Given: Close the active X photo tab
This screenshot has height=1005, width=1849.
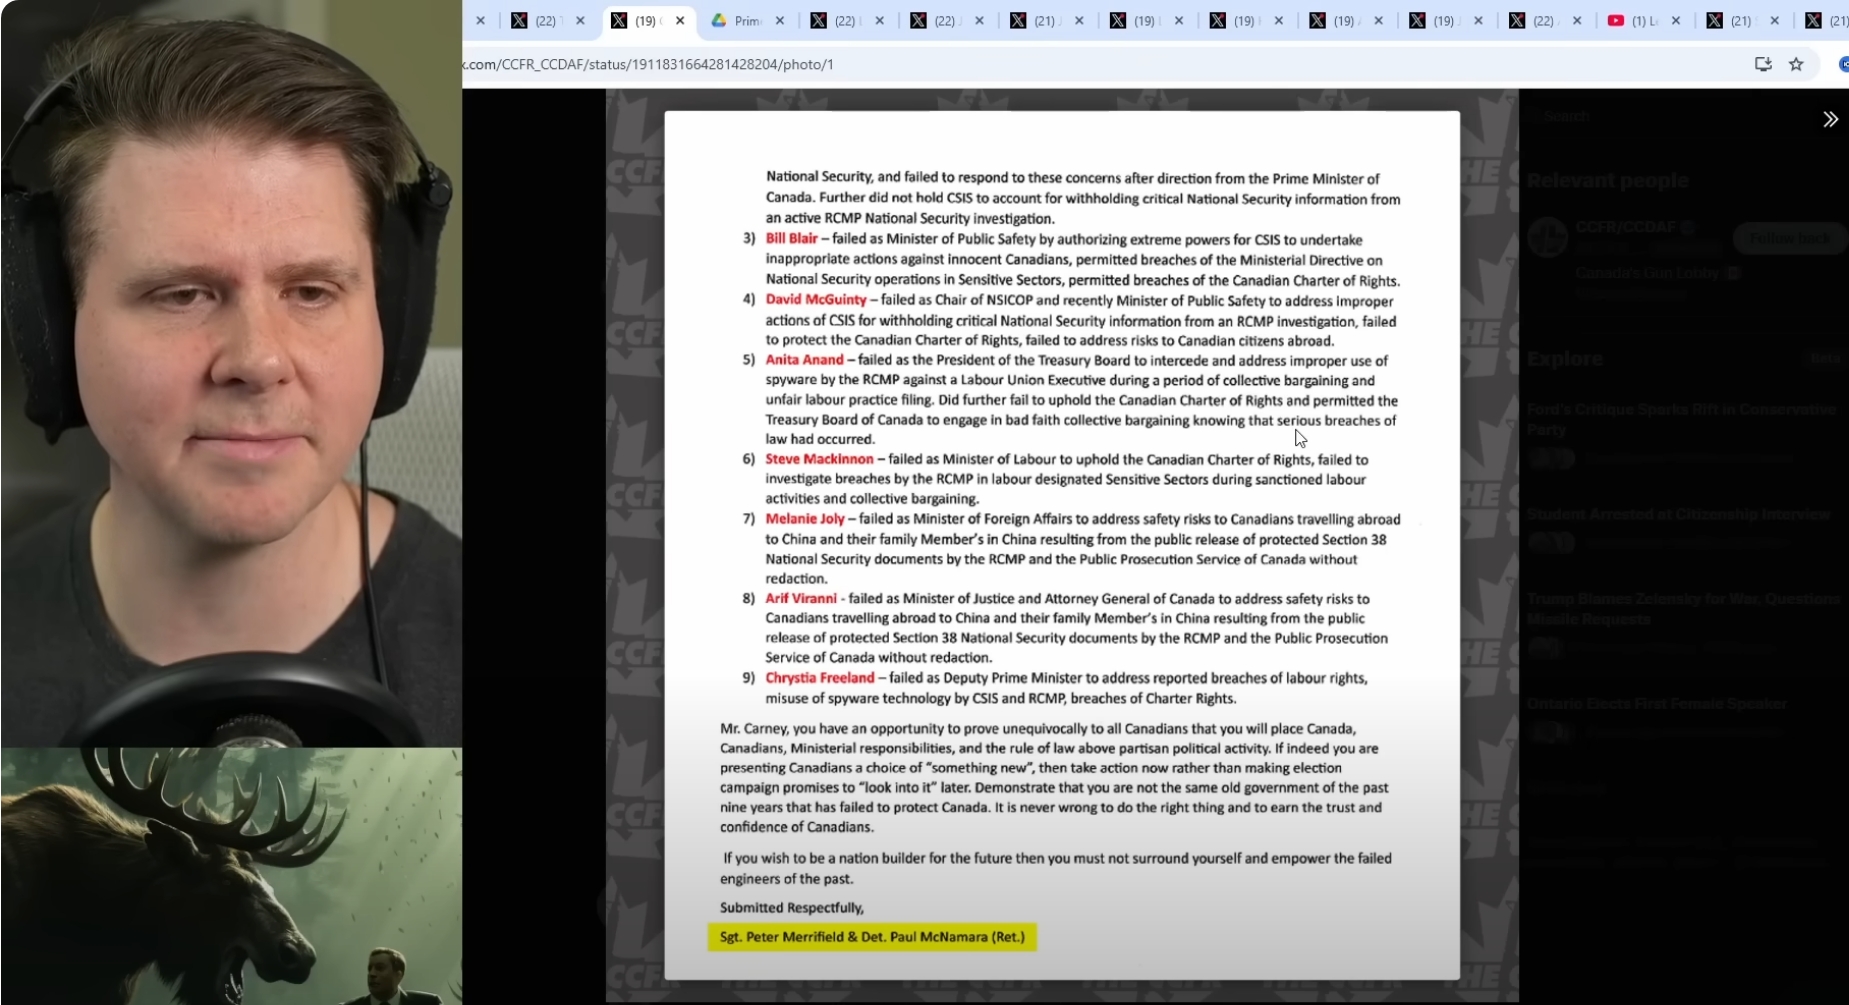Looking at the screenshot, I should click(680, 20).
